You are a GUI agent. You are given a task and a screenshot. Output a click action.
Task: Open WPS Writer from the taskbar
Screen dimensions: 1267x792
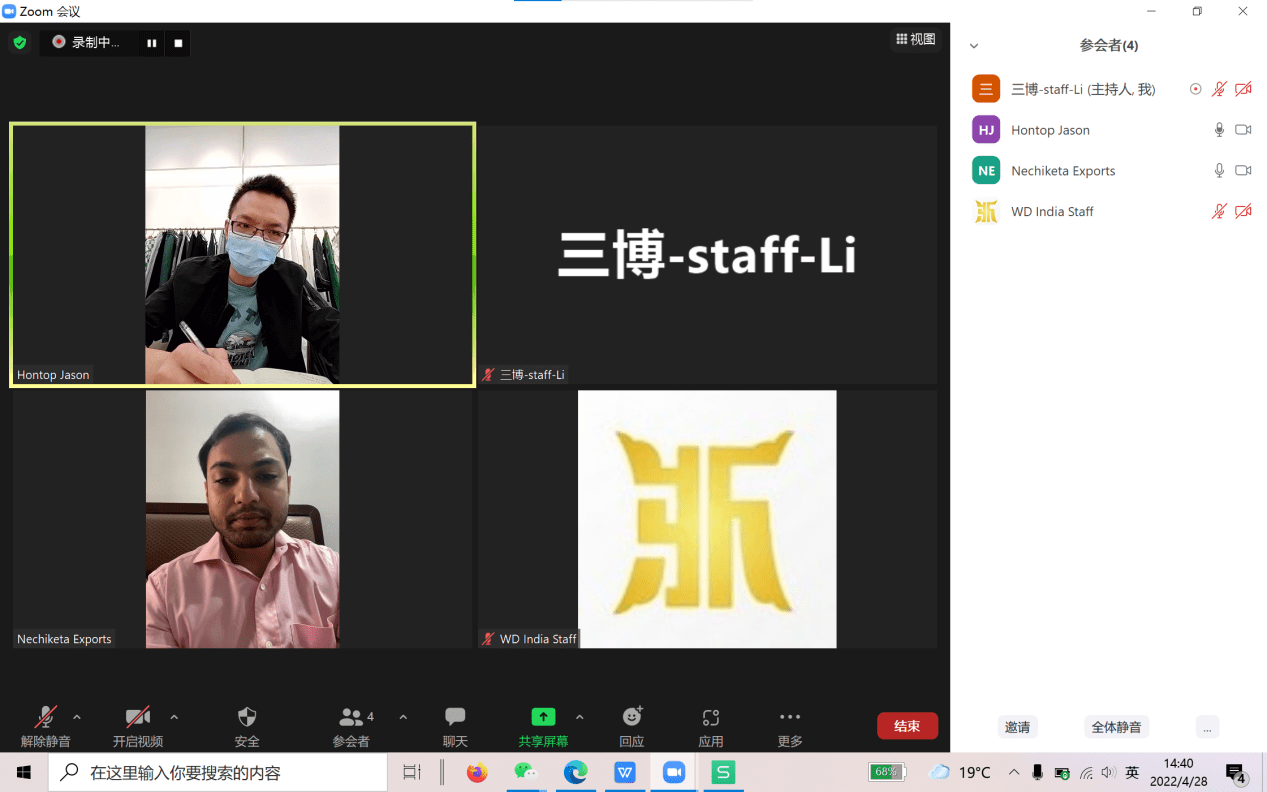[x=625, y=772]
